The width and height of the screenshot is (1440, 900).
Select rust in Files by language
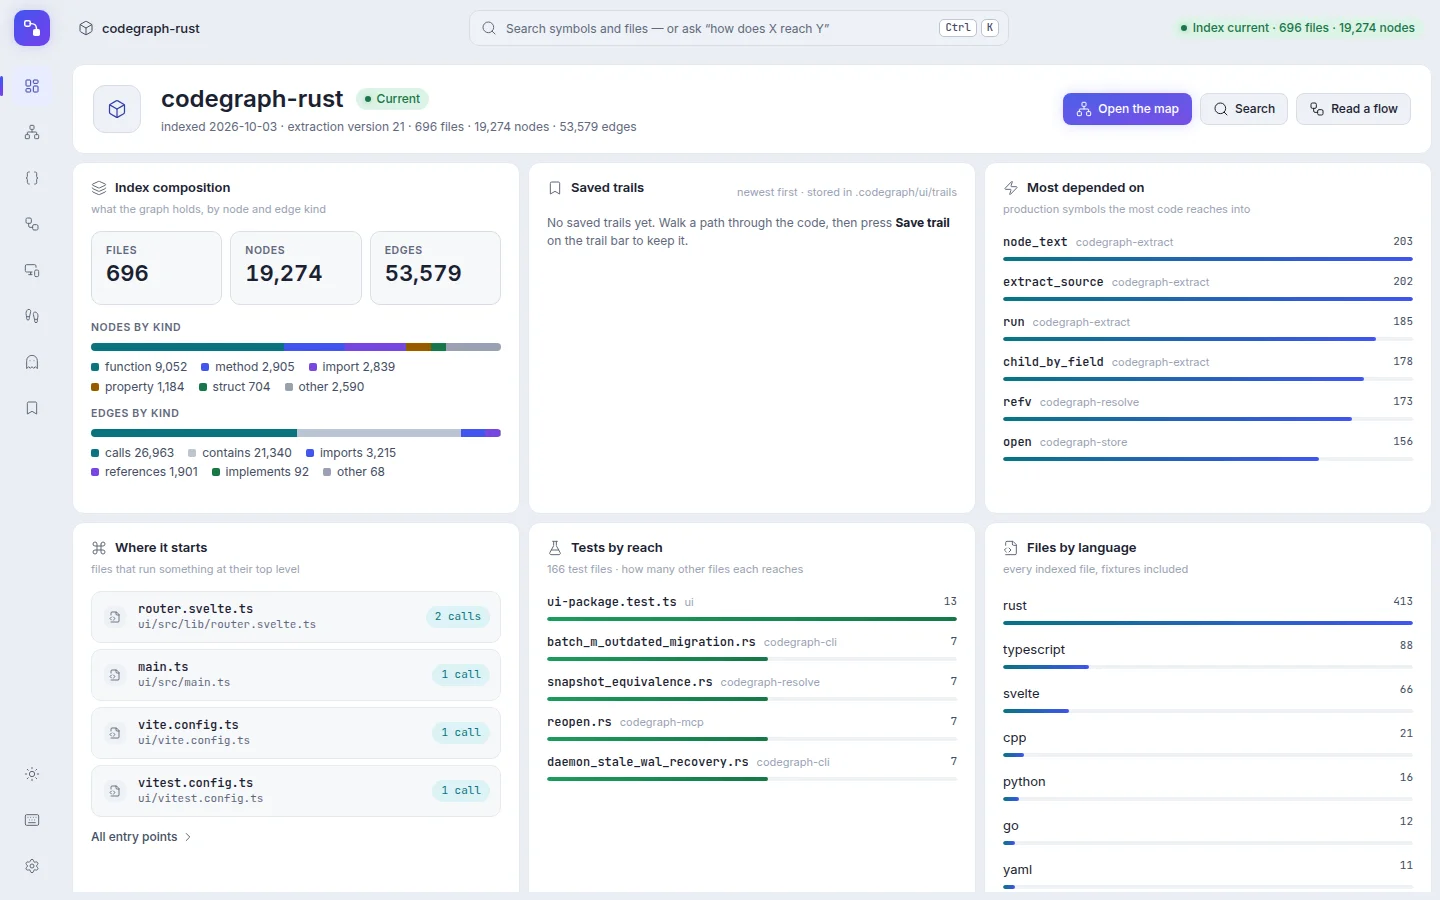click(x=1208, y=612)
